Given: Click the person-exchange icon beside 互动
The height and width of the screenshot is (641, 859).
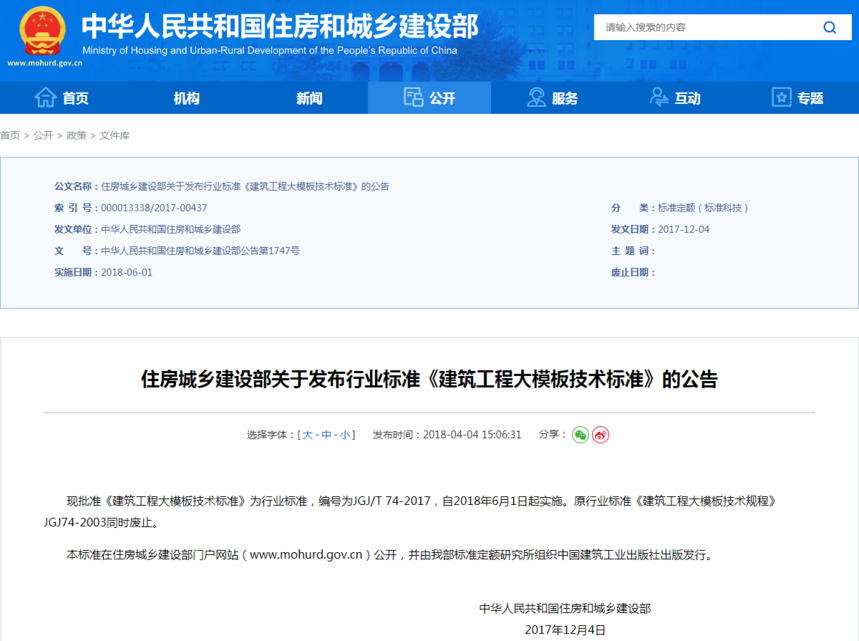Looking at the screenshot, I should (658, 98).
